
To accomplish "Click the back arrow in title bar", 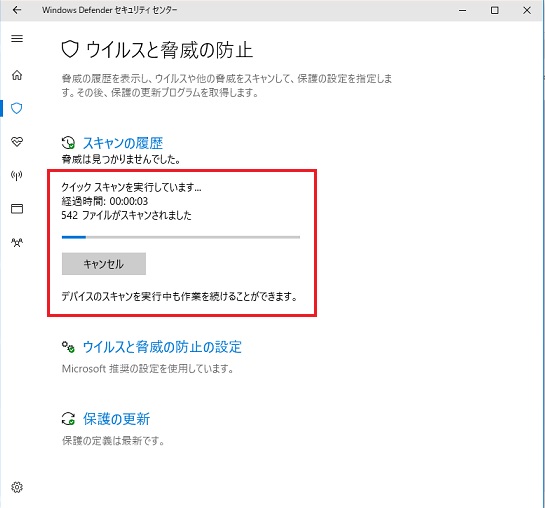I will pyautogui.click(x=17, y=10).
